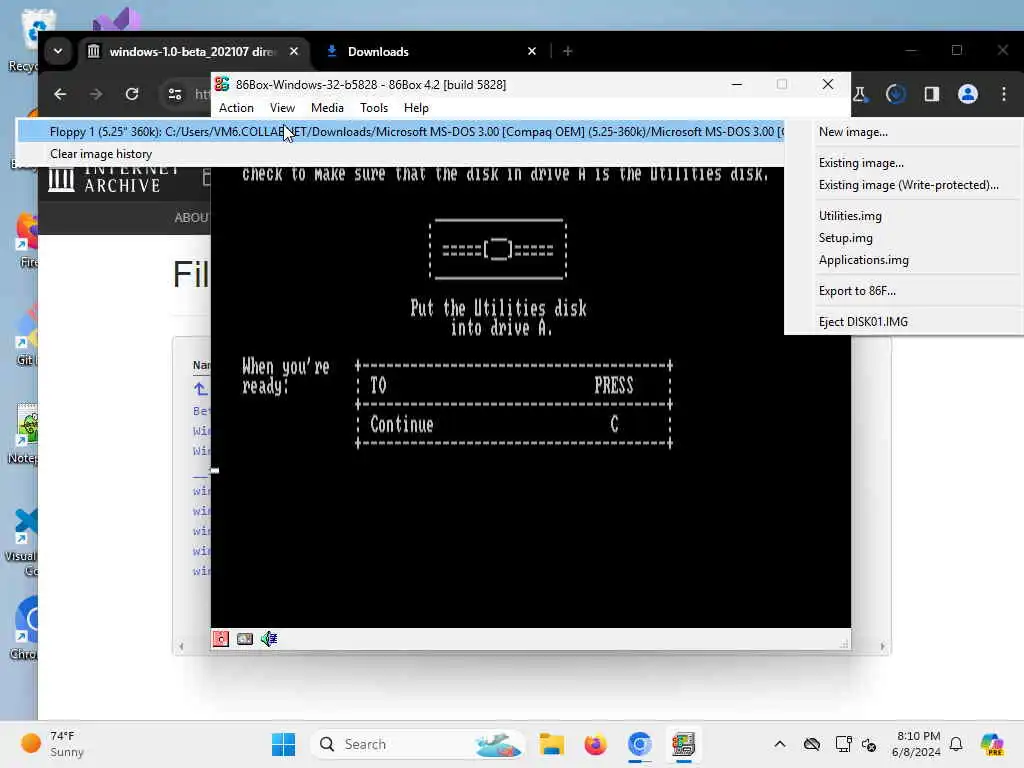Screen dimensions: 1024x768
Task: Mount Applications.img from recent images
Action: pos(904,260)
